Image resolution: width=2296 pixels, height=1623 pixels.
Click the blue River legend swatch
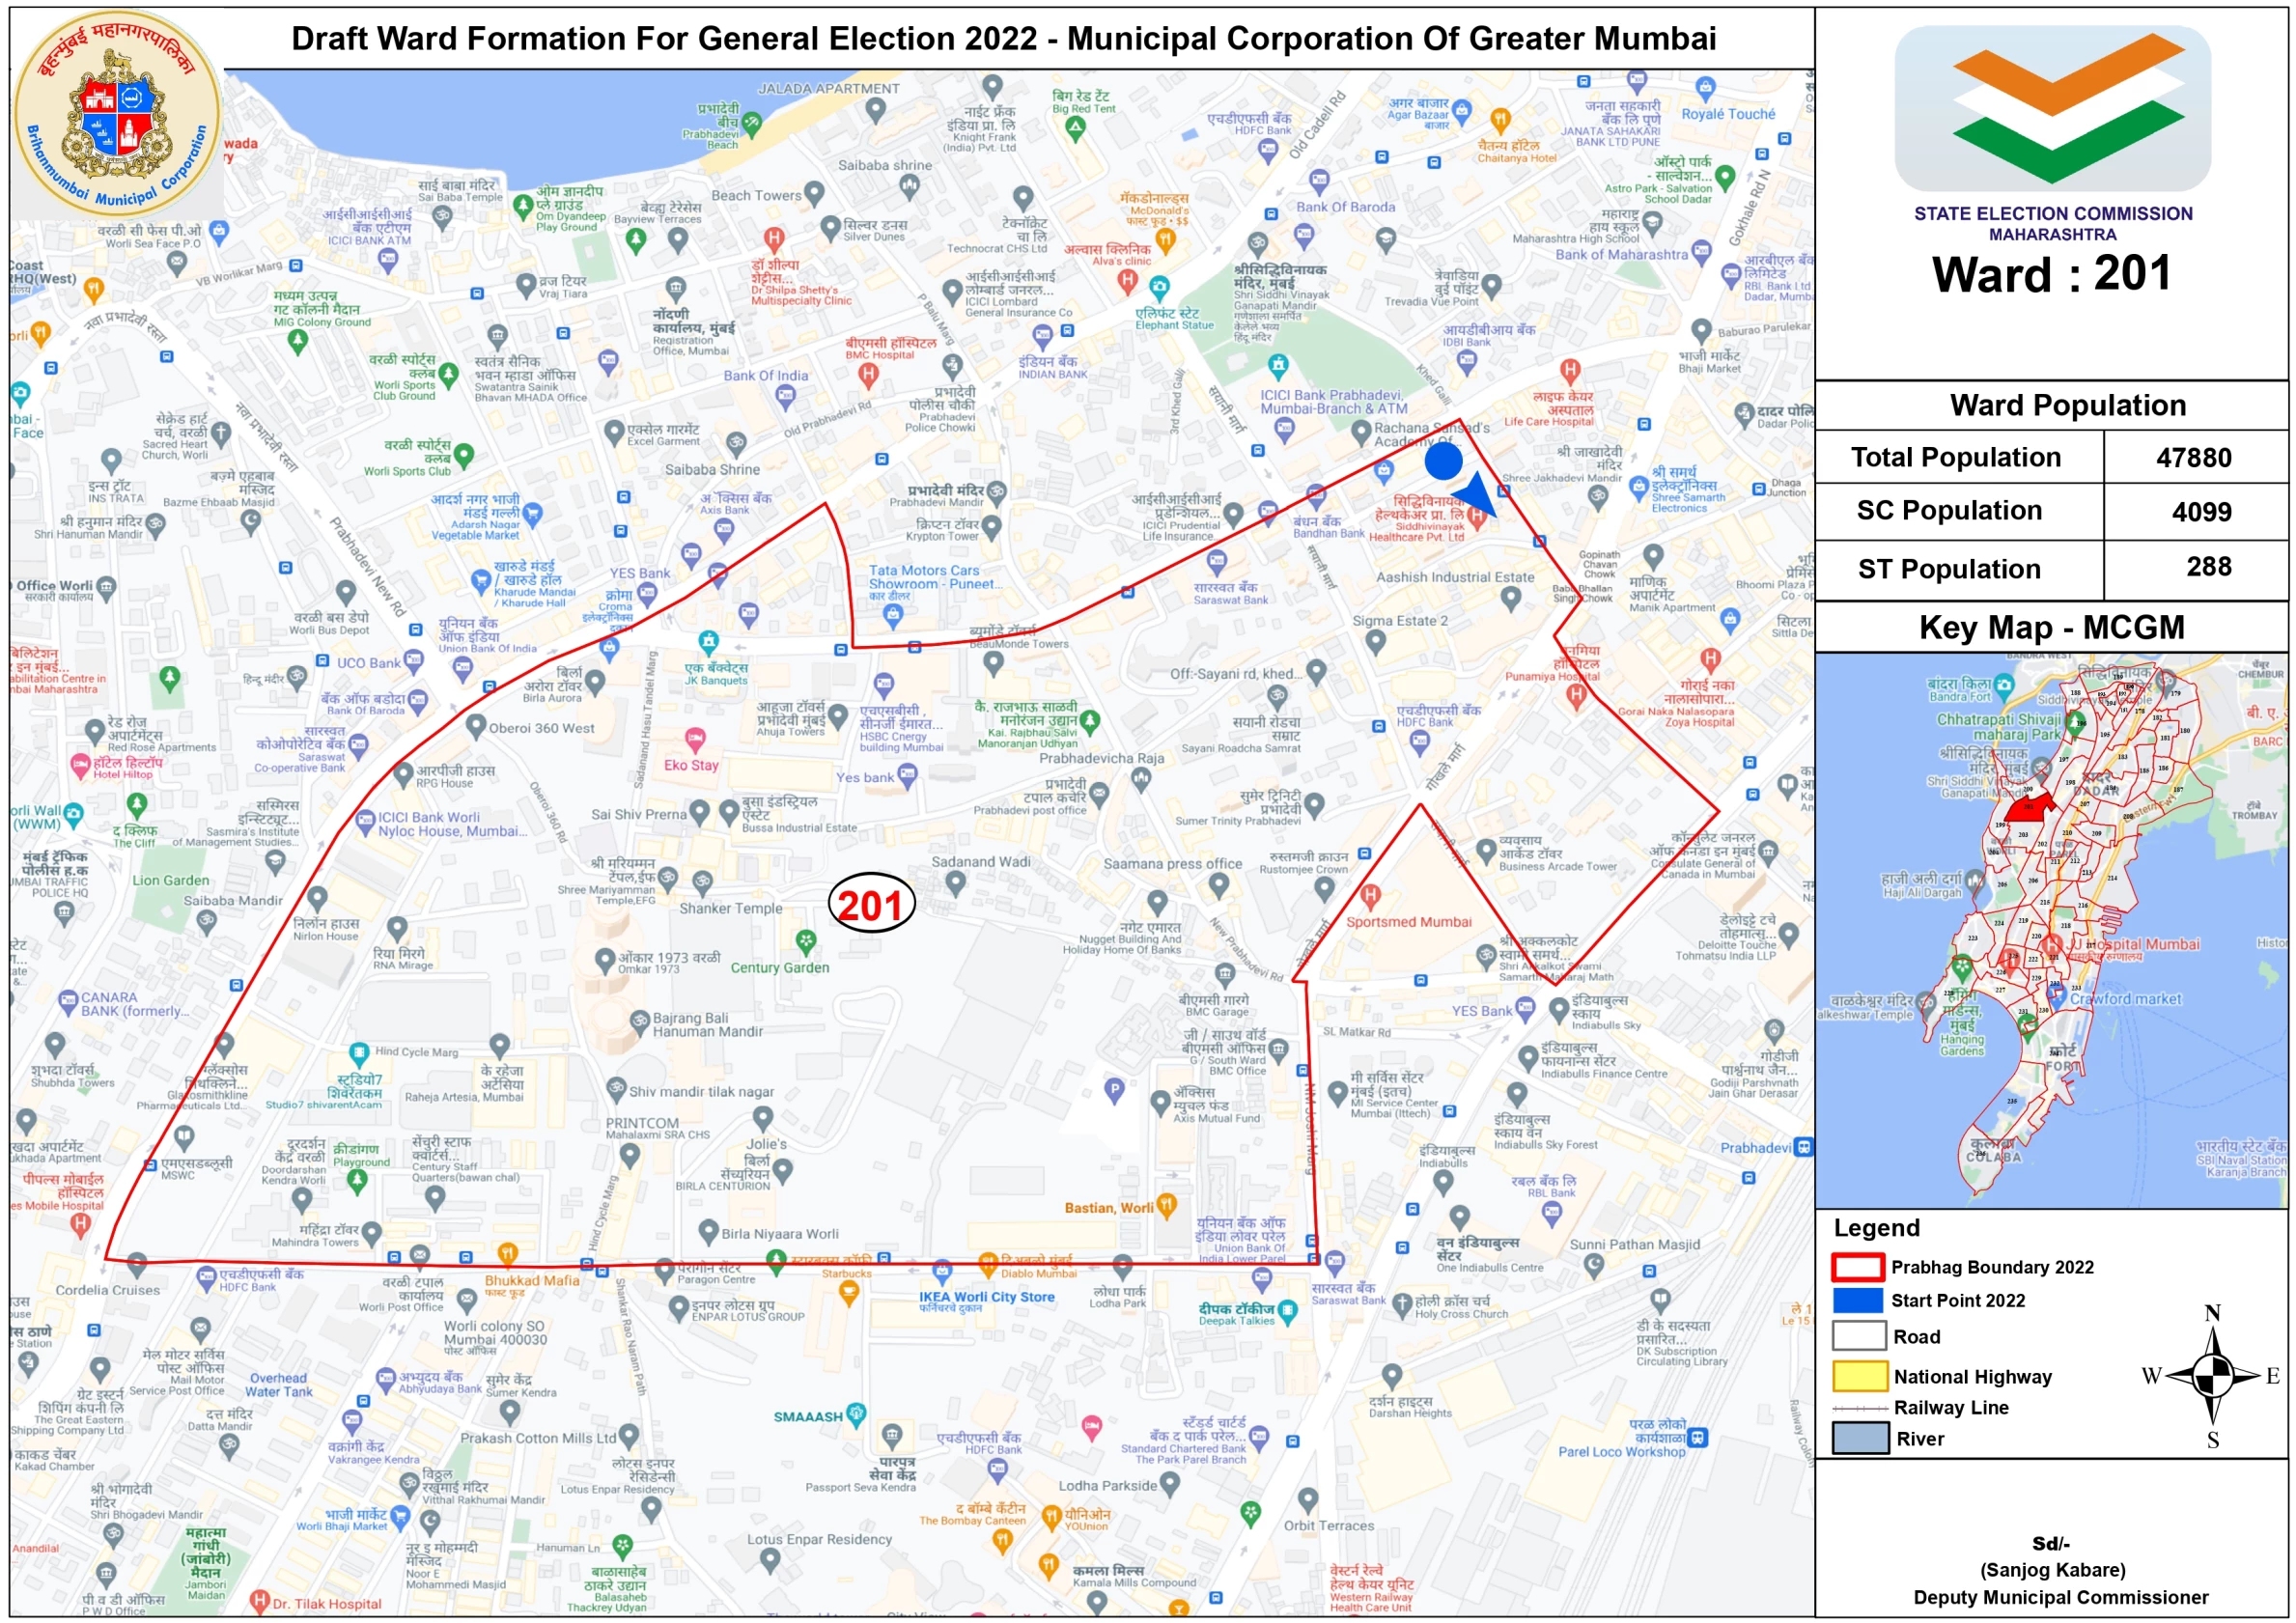1859,1438
